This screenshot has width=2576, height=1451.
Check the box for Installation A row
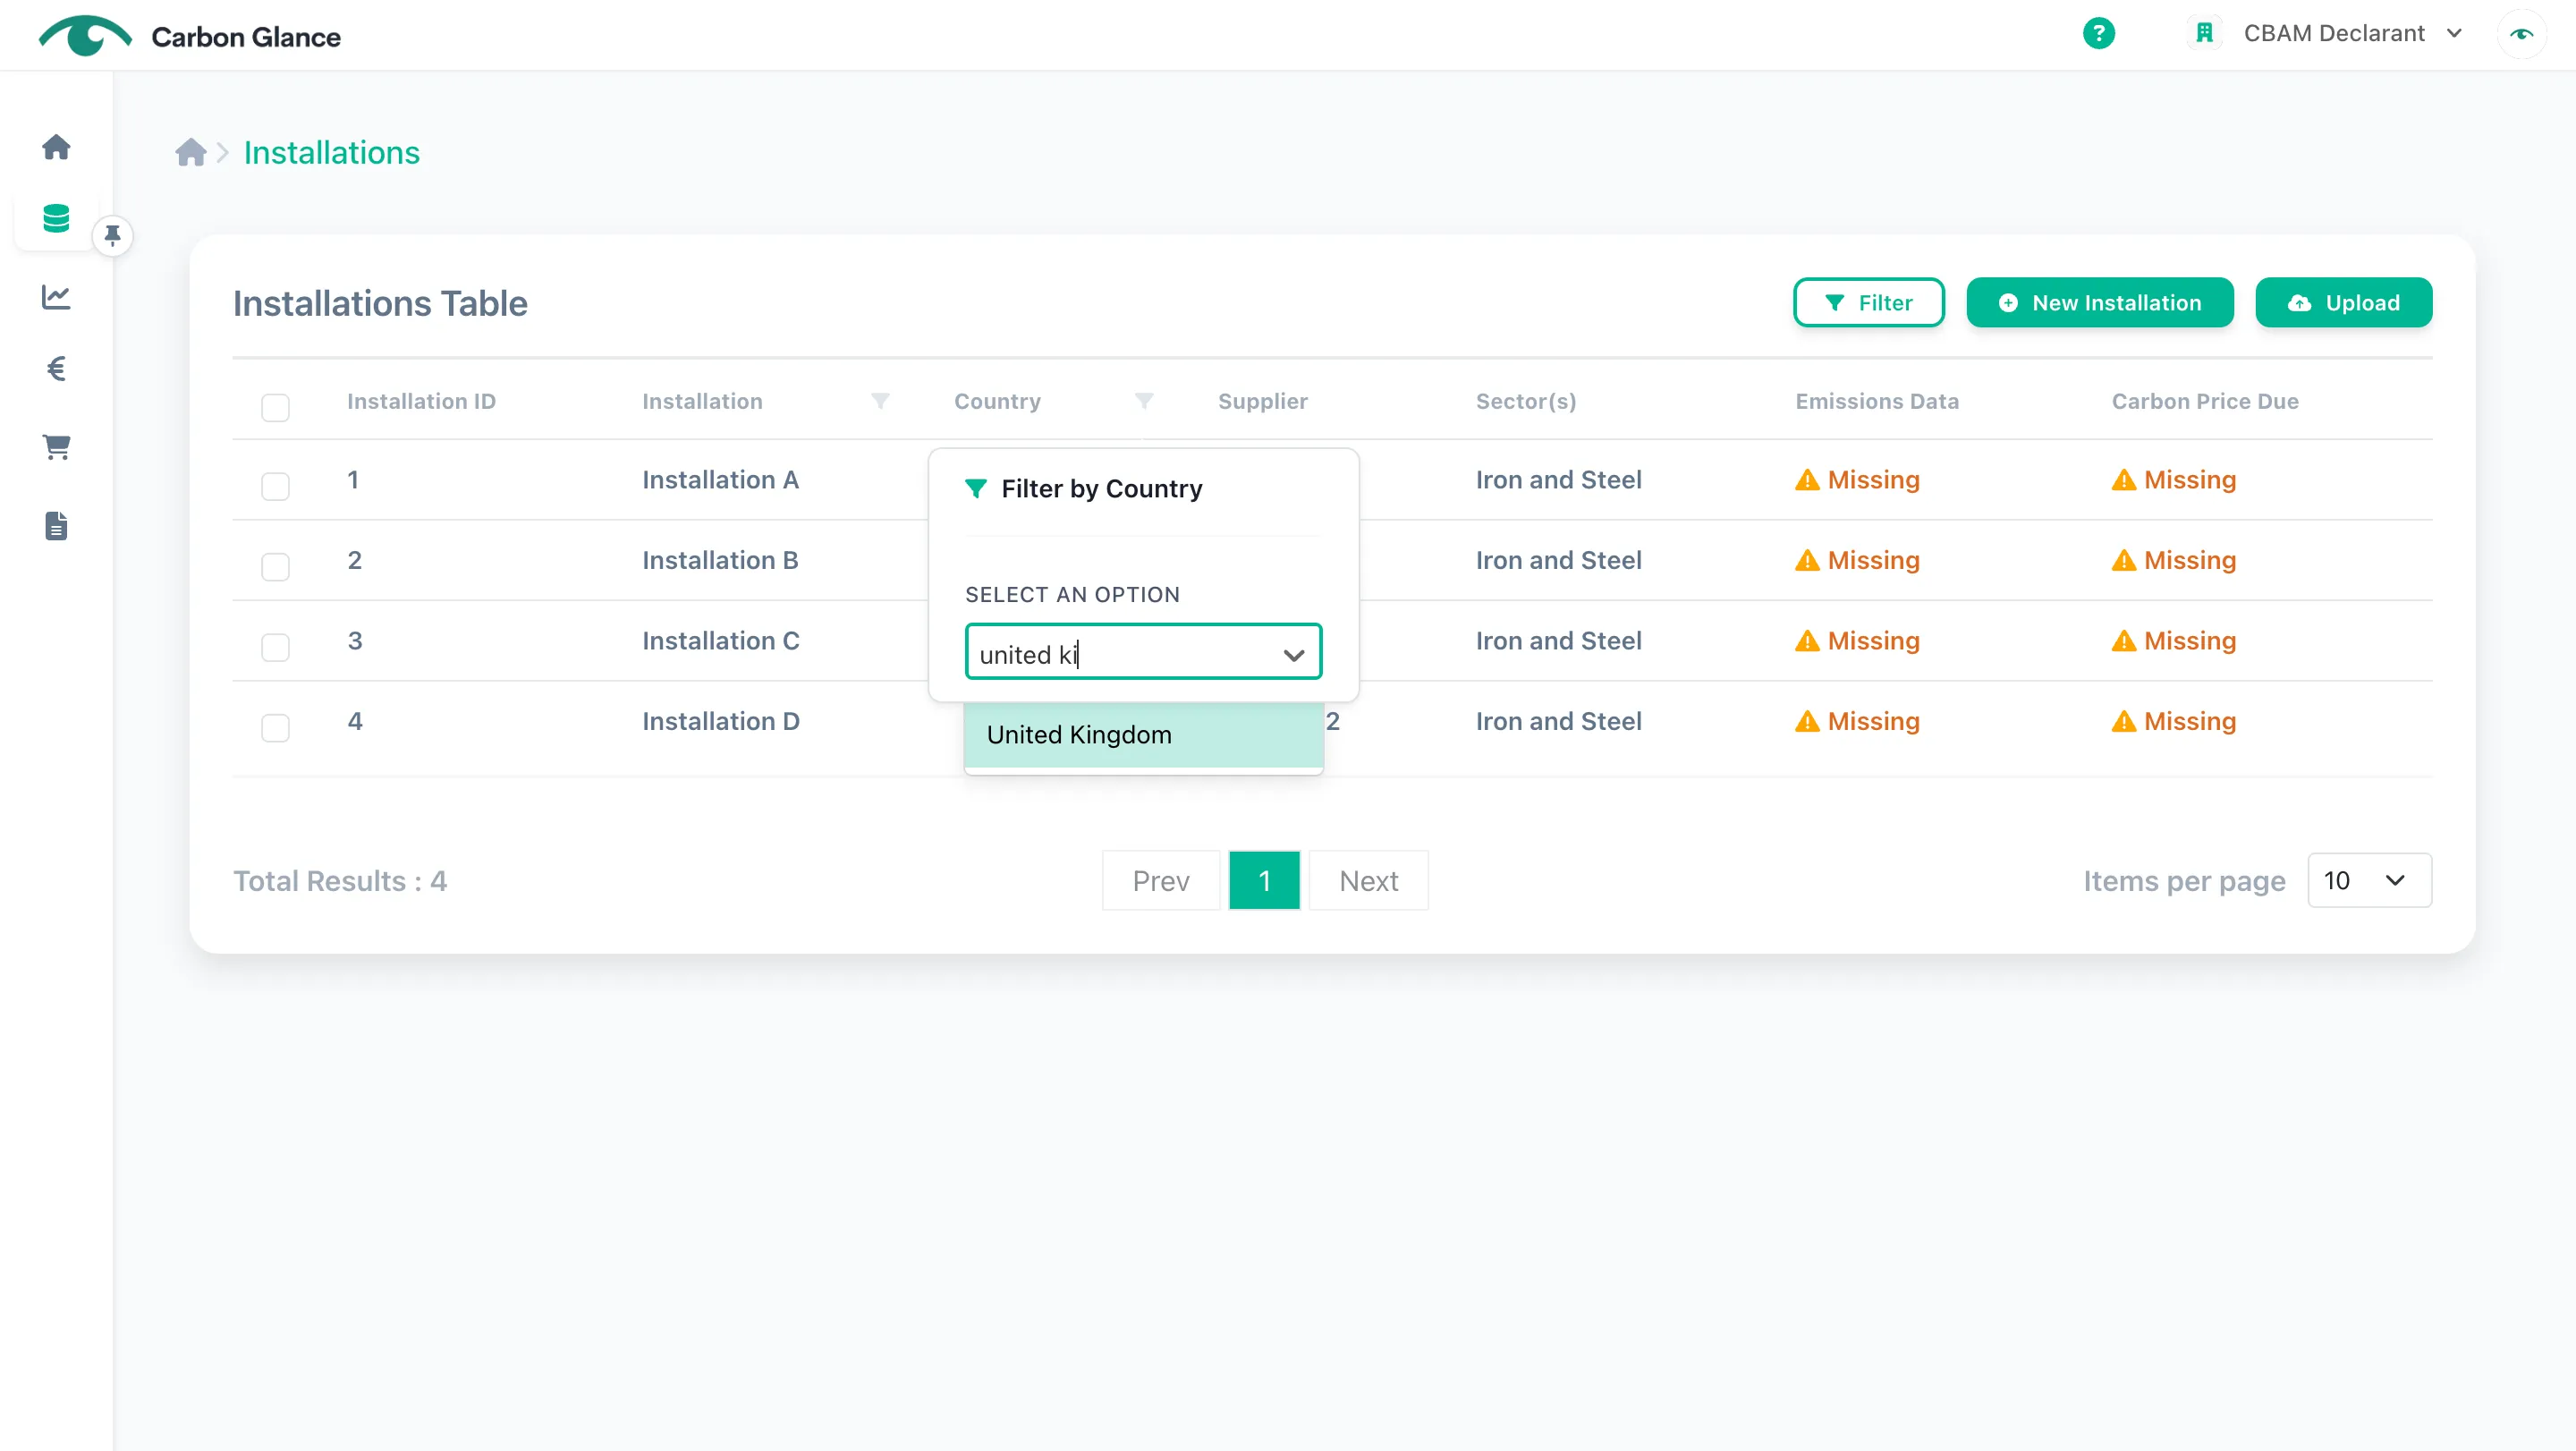click(275, 486)
